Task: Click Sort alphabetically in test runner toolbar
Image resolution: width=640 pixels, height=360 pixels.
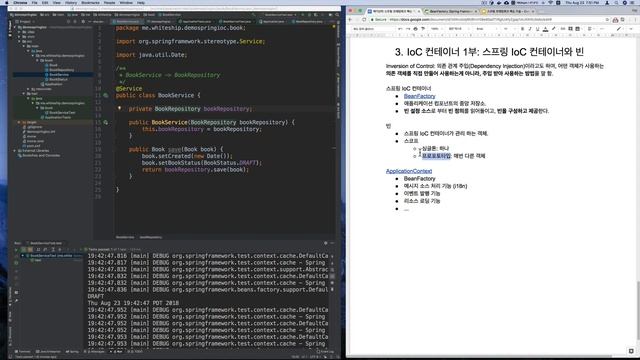Action: (38, 249)
